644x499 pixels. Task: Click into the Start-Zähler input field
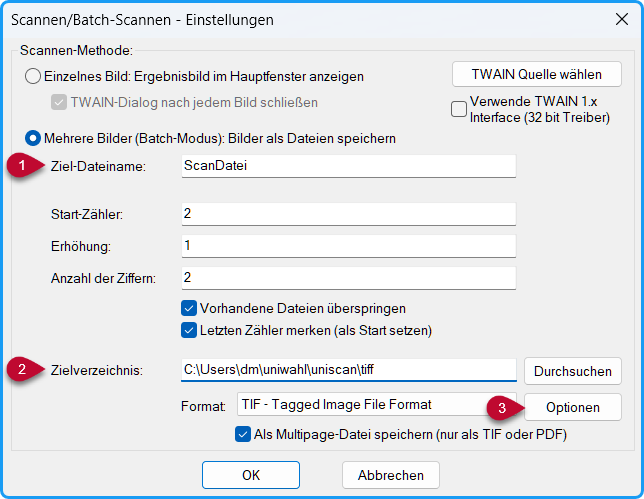(349, 214)
